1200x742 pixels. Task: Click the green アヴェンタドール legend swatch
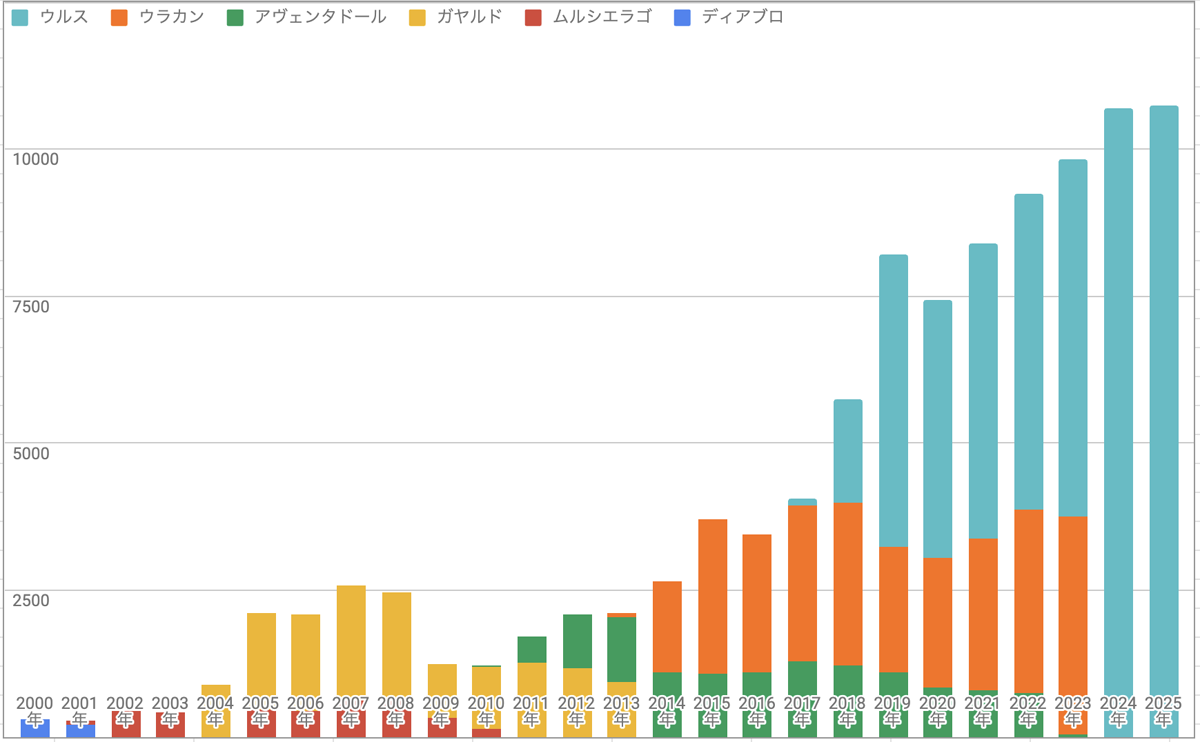(235, 17)
